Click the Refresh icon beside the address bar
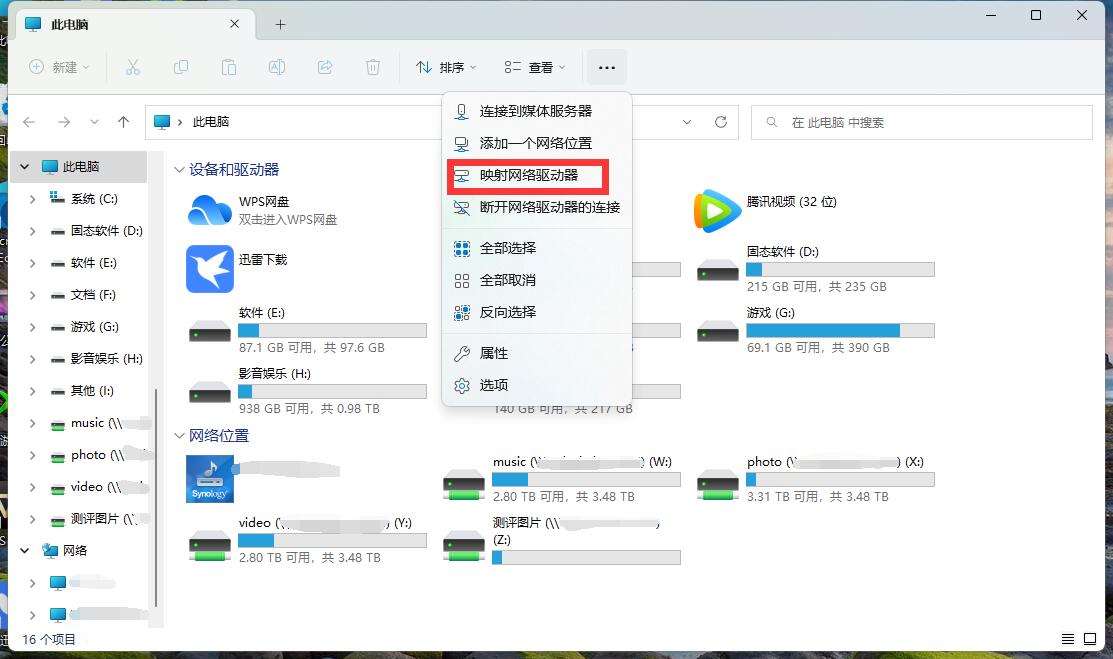The height and width of the screenshot is (659, 1113). pos(721,121)
